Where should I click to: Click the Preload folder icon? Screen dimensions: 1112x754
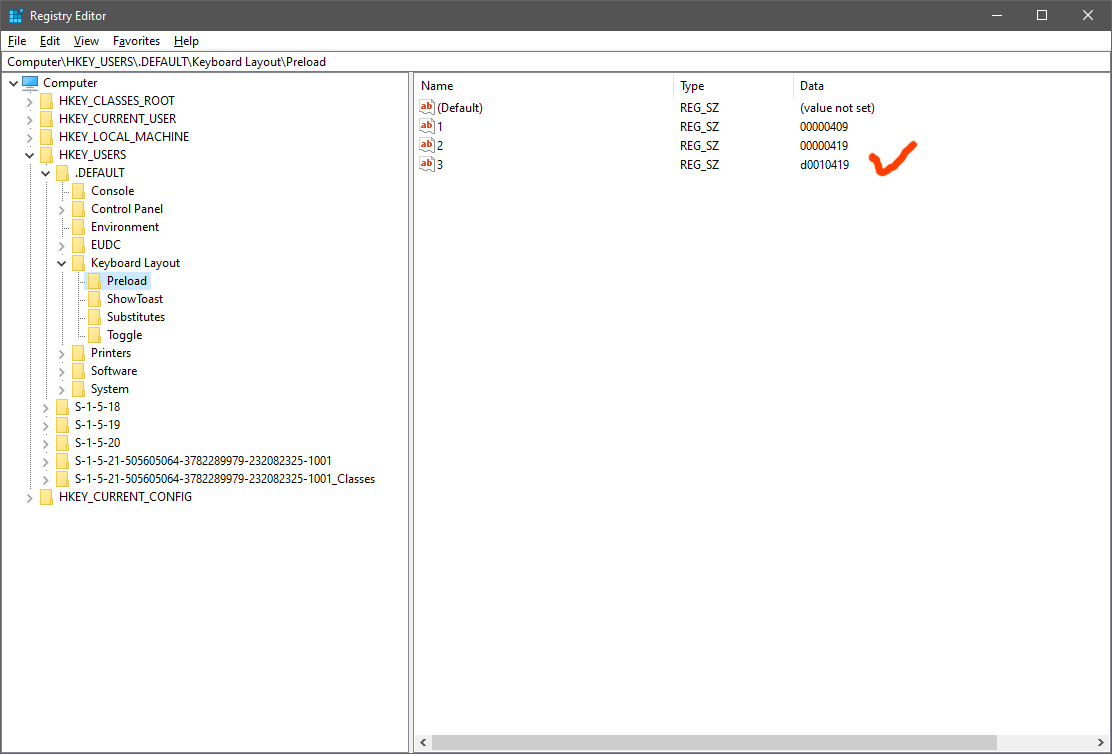[95, 281]
